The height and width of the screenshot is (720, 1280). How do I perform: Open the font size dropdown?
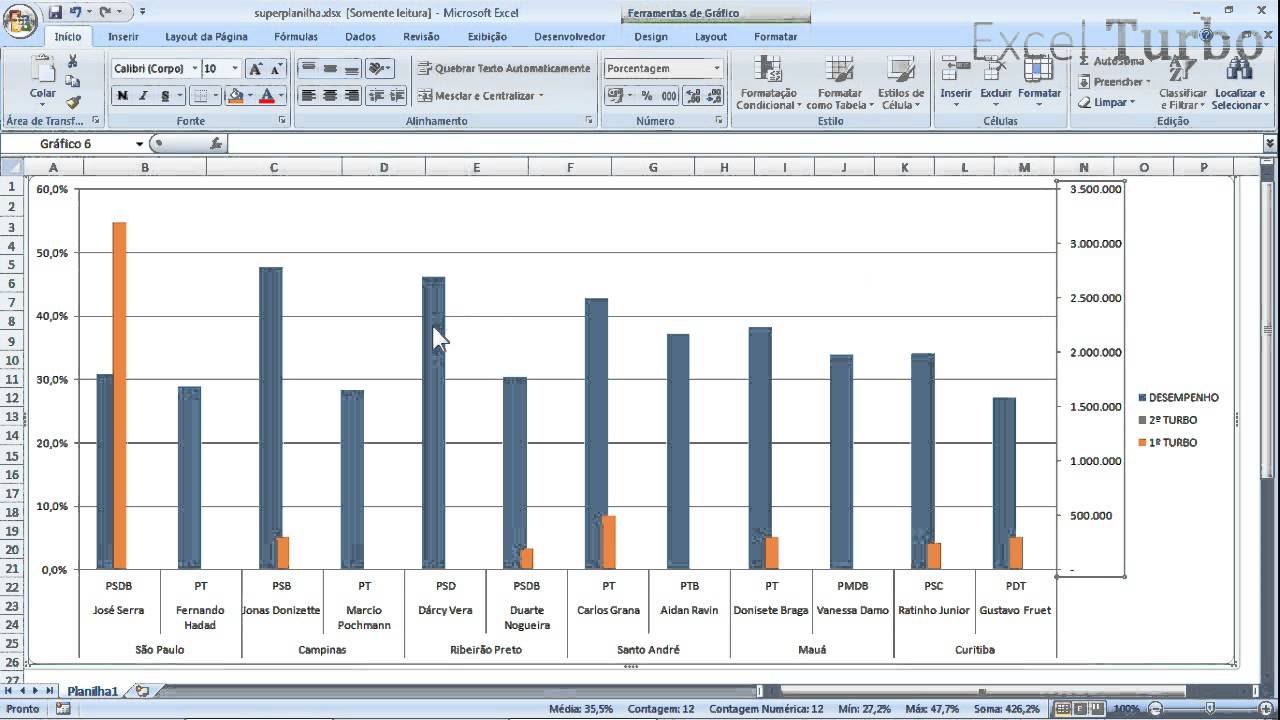[235, 69]
